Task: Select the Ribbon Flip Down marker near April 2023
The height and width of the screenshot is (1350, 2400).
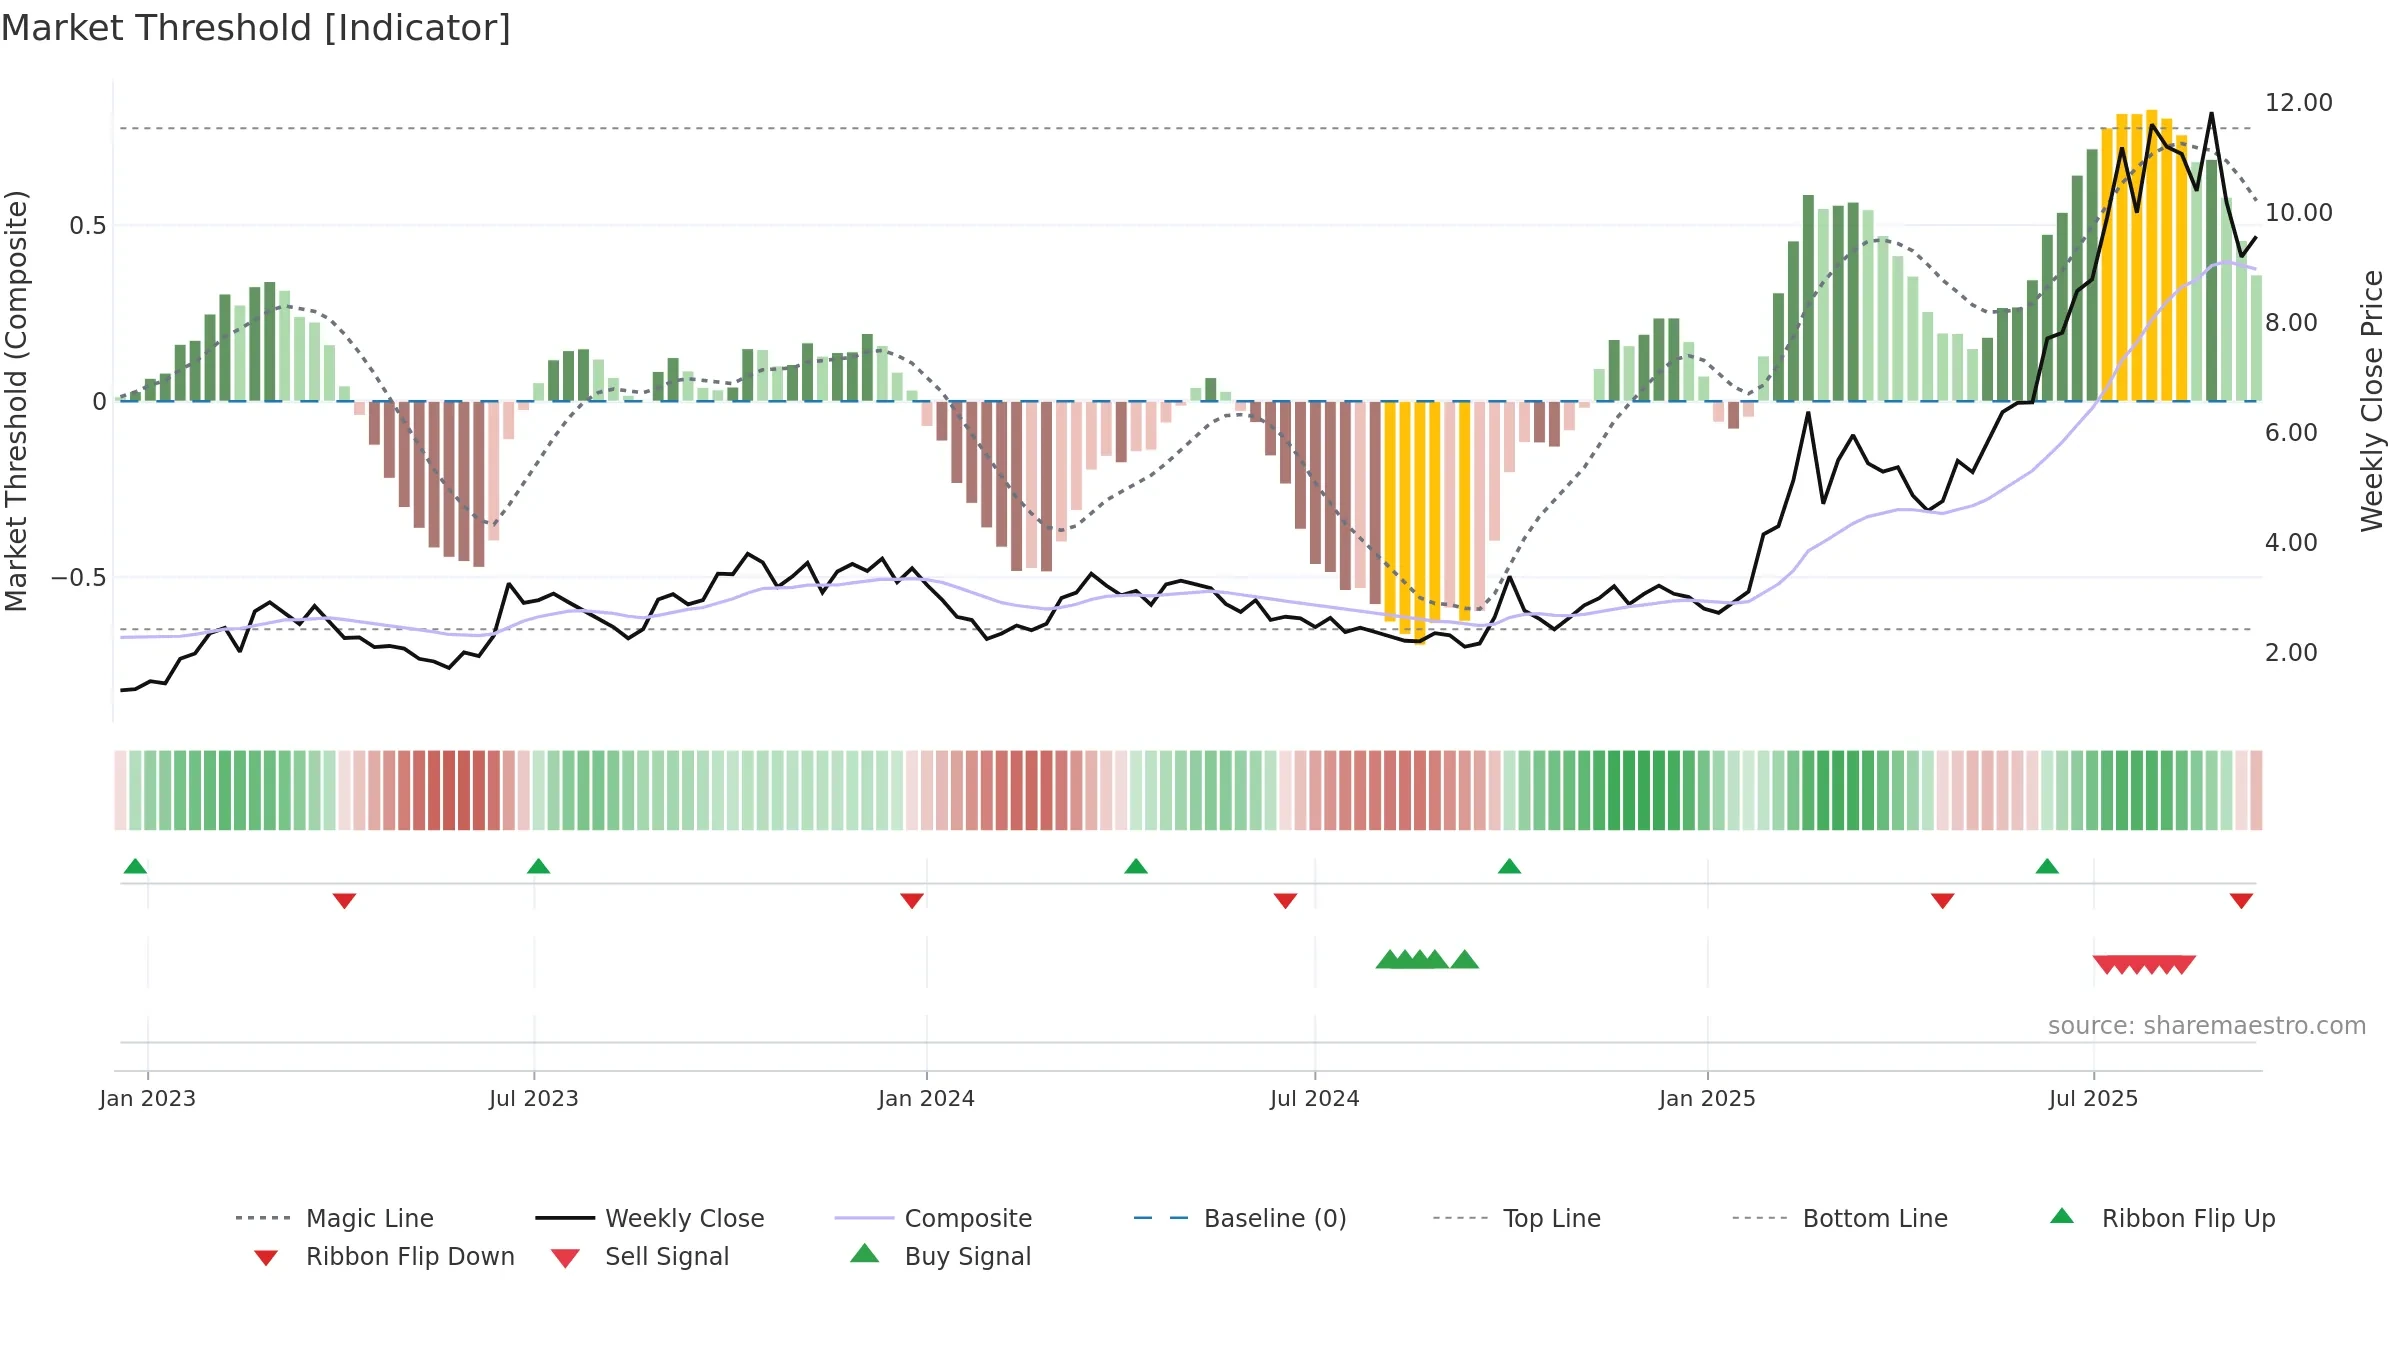Action: (344, 901)
